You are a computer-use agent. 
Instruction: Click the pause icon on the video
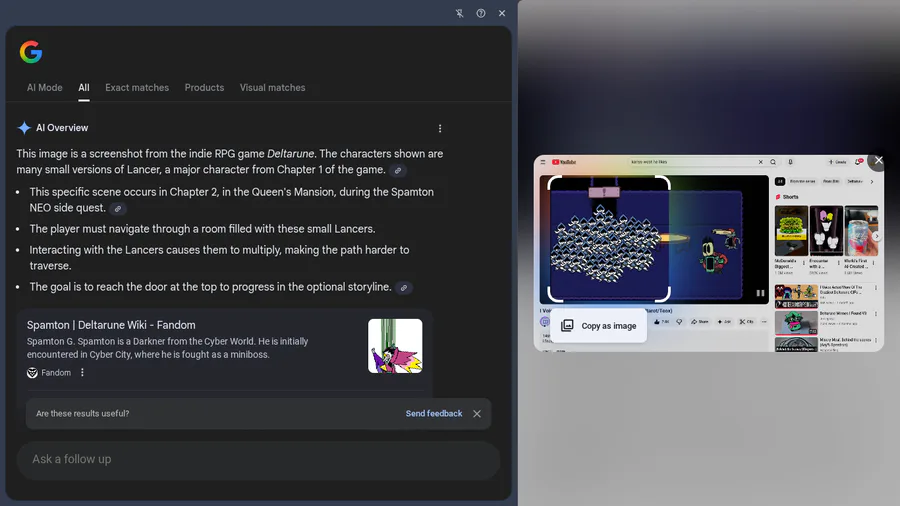tap(761, 293)
